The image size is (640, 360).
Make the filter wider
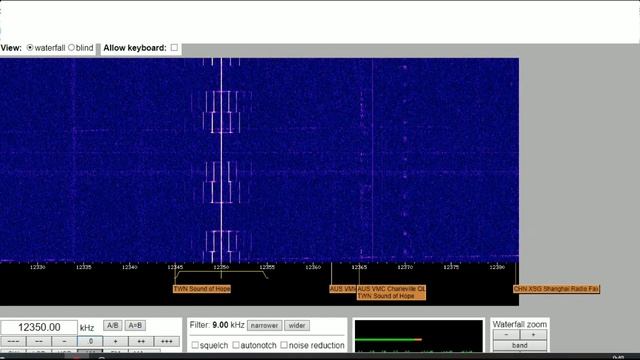coord(297,326)
